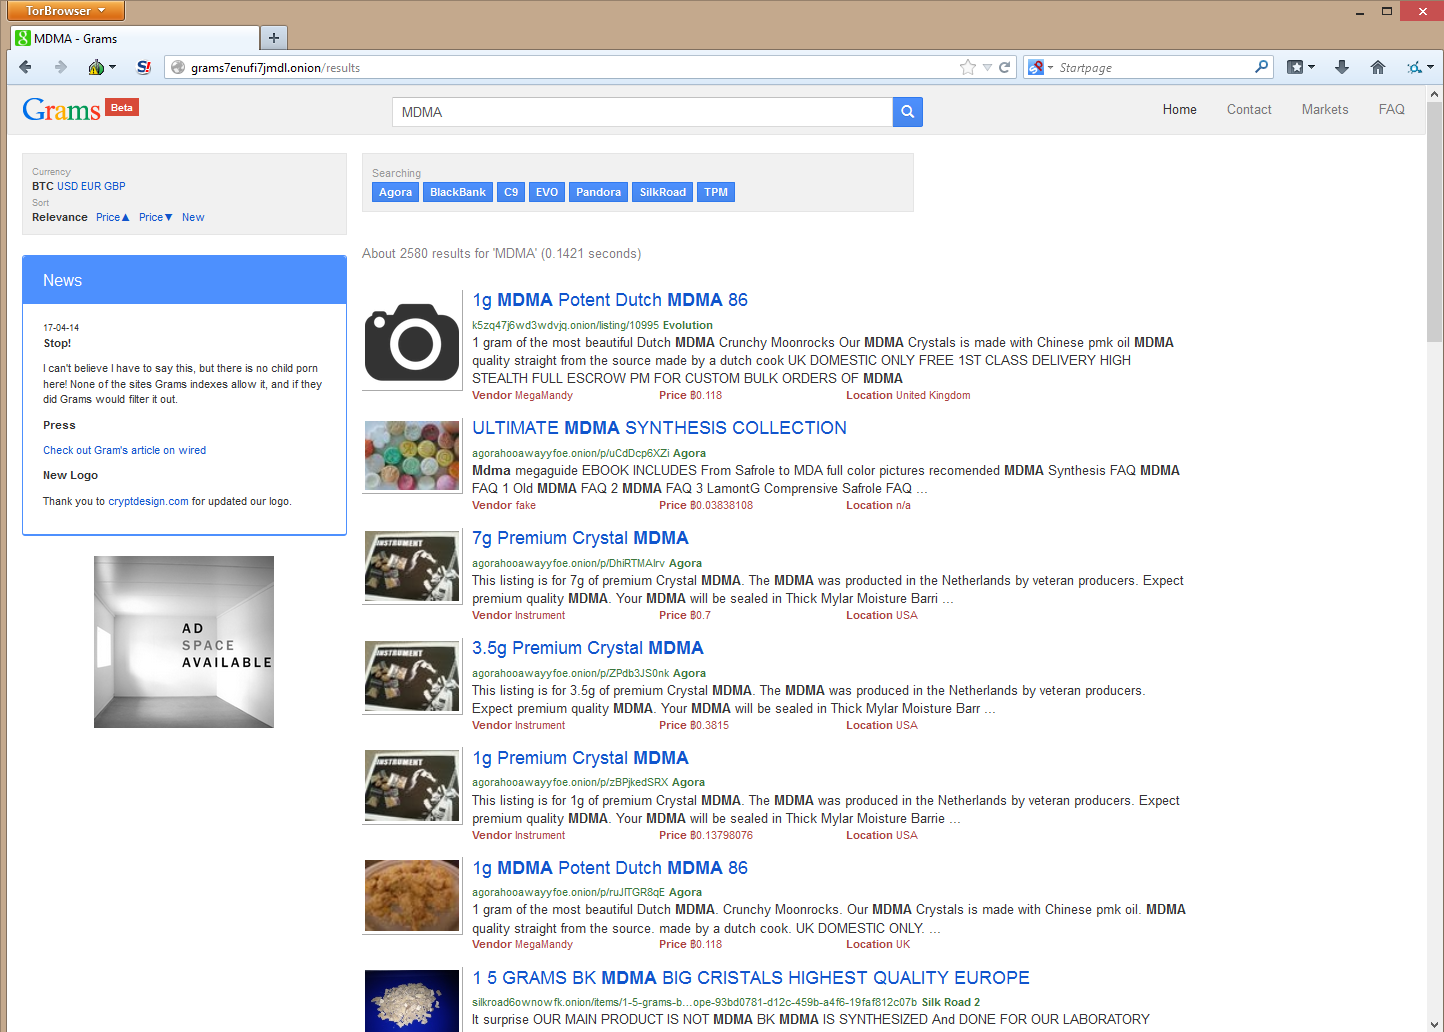
Task: Toggle the EVO market filter
Action: pyautogui.click(x=547, y=192)
